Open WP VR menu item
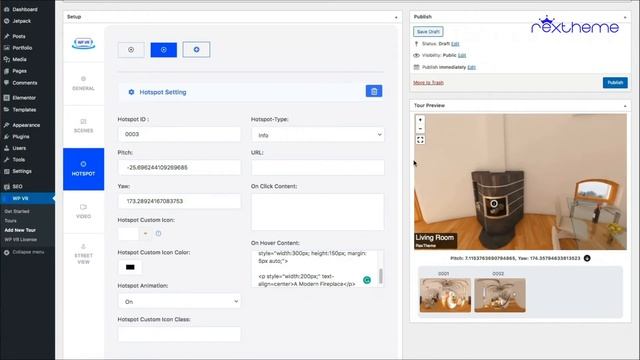The width and height of the screenshot is (640, 360). point(27,198)
